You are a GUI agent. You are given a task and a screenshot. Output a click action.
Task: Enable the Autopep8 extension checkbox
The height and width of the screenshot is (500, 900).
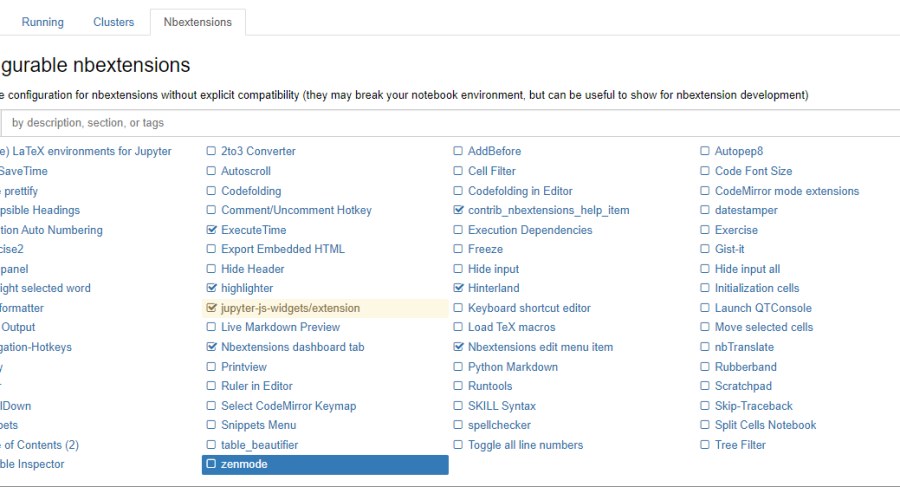coord(705,152)
